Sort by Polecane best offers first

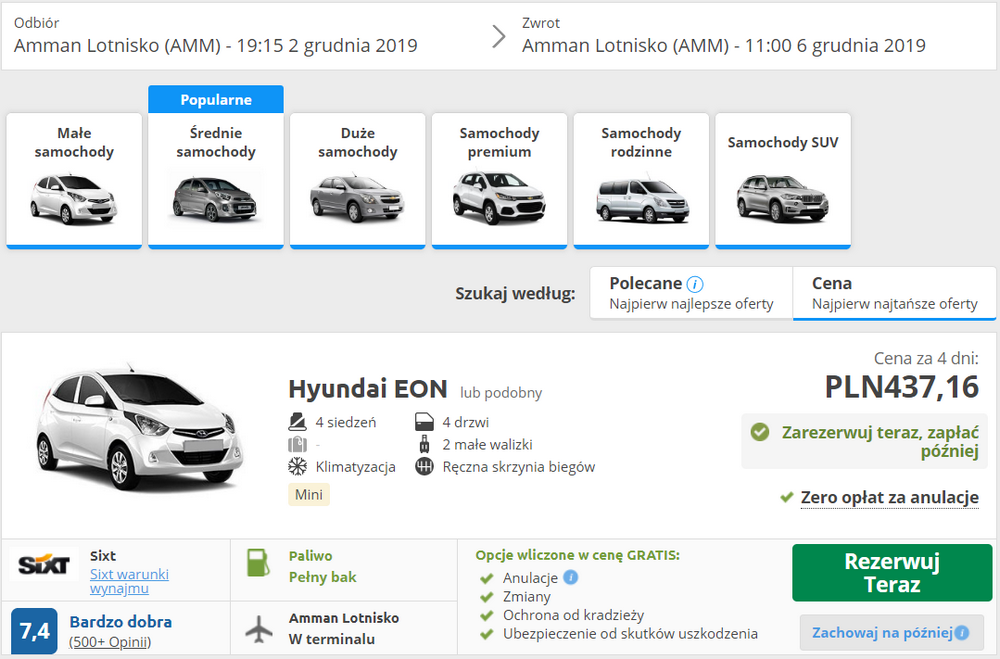(x=691, y=293)
